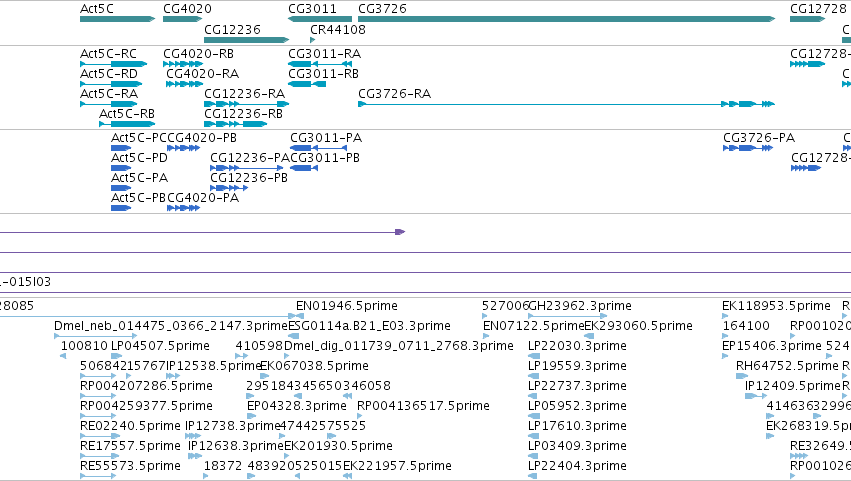Select EST LP17610.3prime

tap(577, 426)
